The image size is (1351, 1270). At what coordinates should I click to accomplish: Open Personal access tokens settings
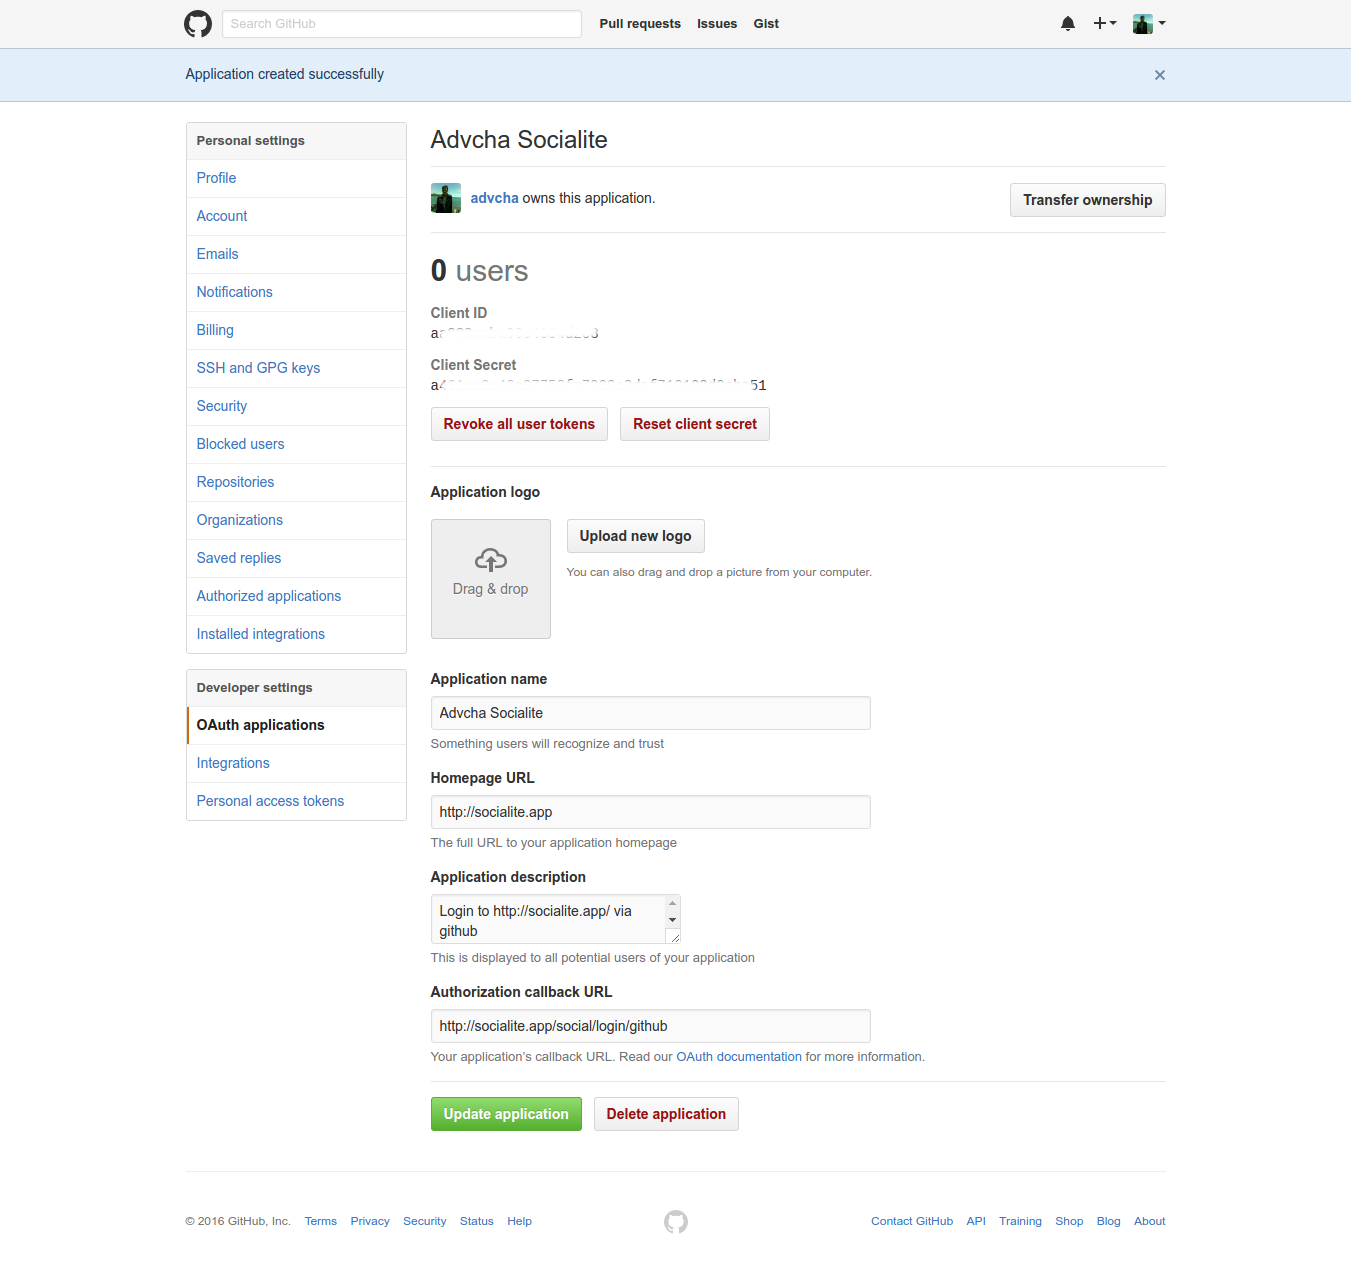tap(270, 801)
